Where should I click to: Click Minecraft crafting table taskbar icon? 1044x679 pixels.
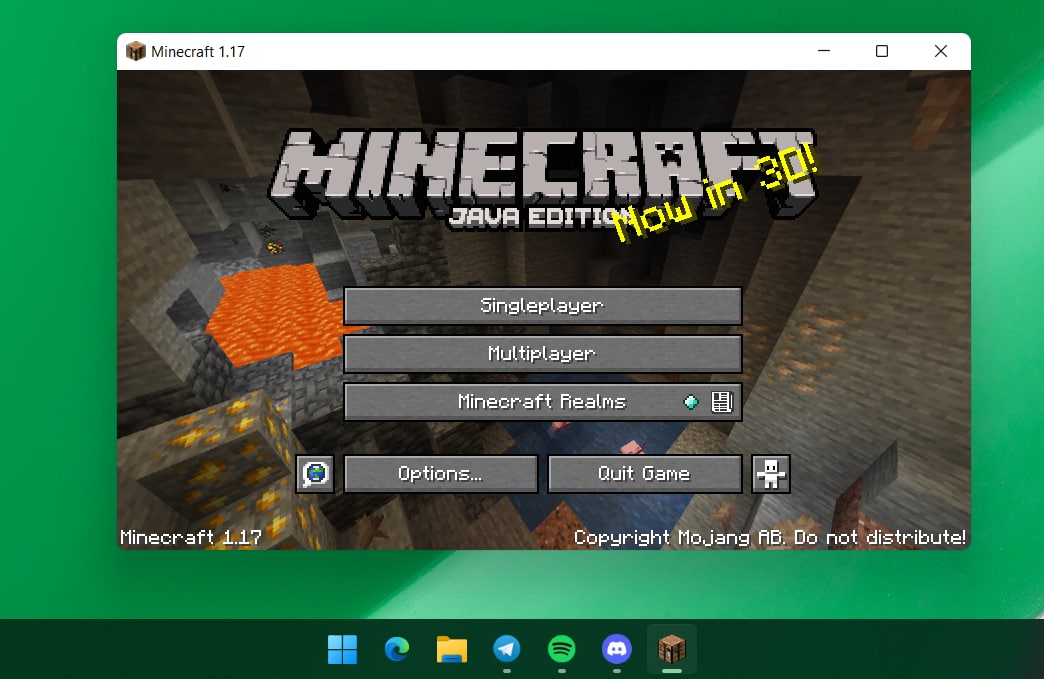click(x=672, y=649)
